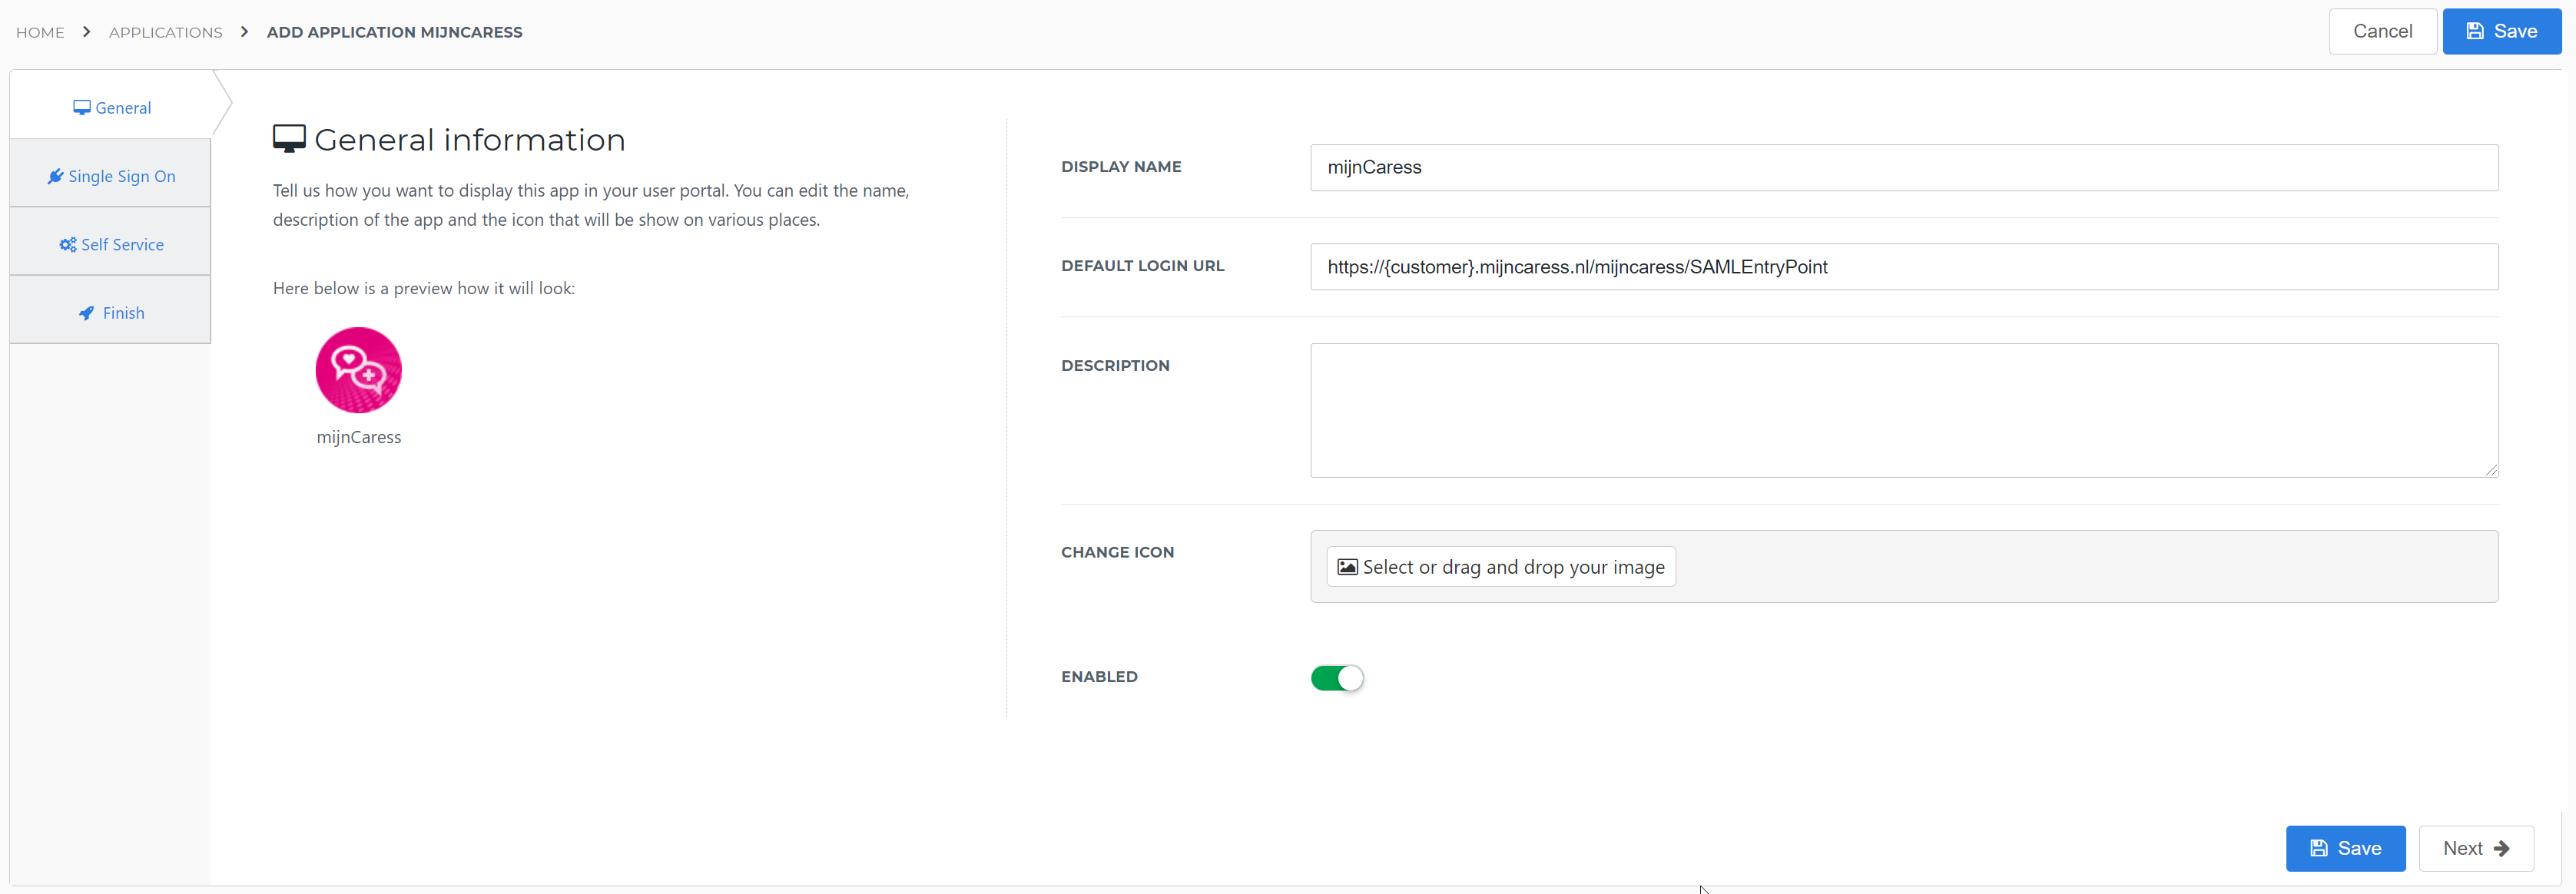Expand the General navigation section

click(x=111, y=107)
